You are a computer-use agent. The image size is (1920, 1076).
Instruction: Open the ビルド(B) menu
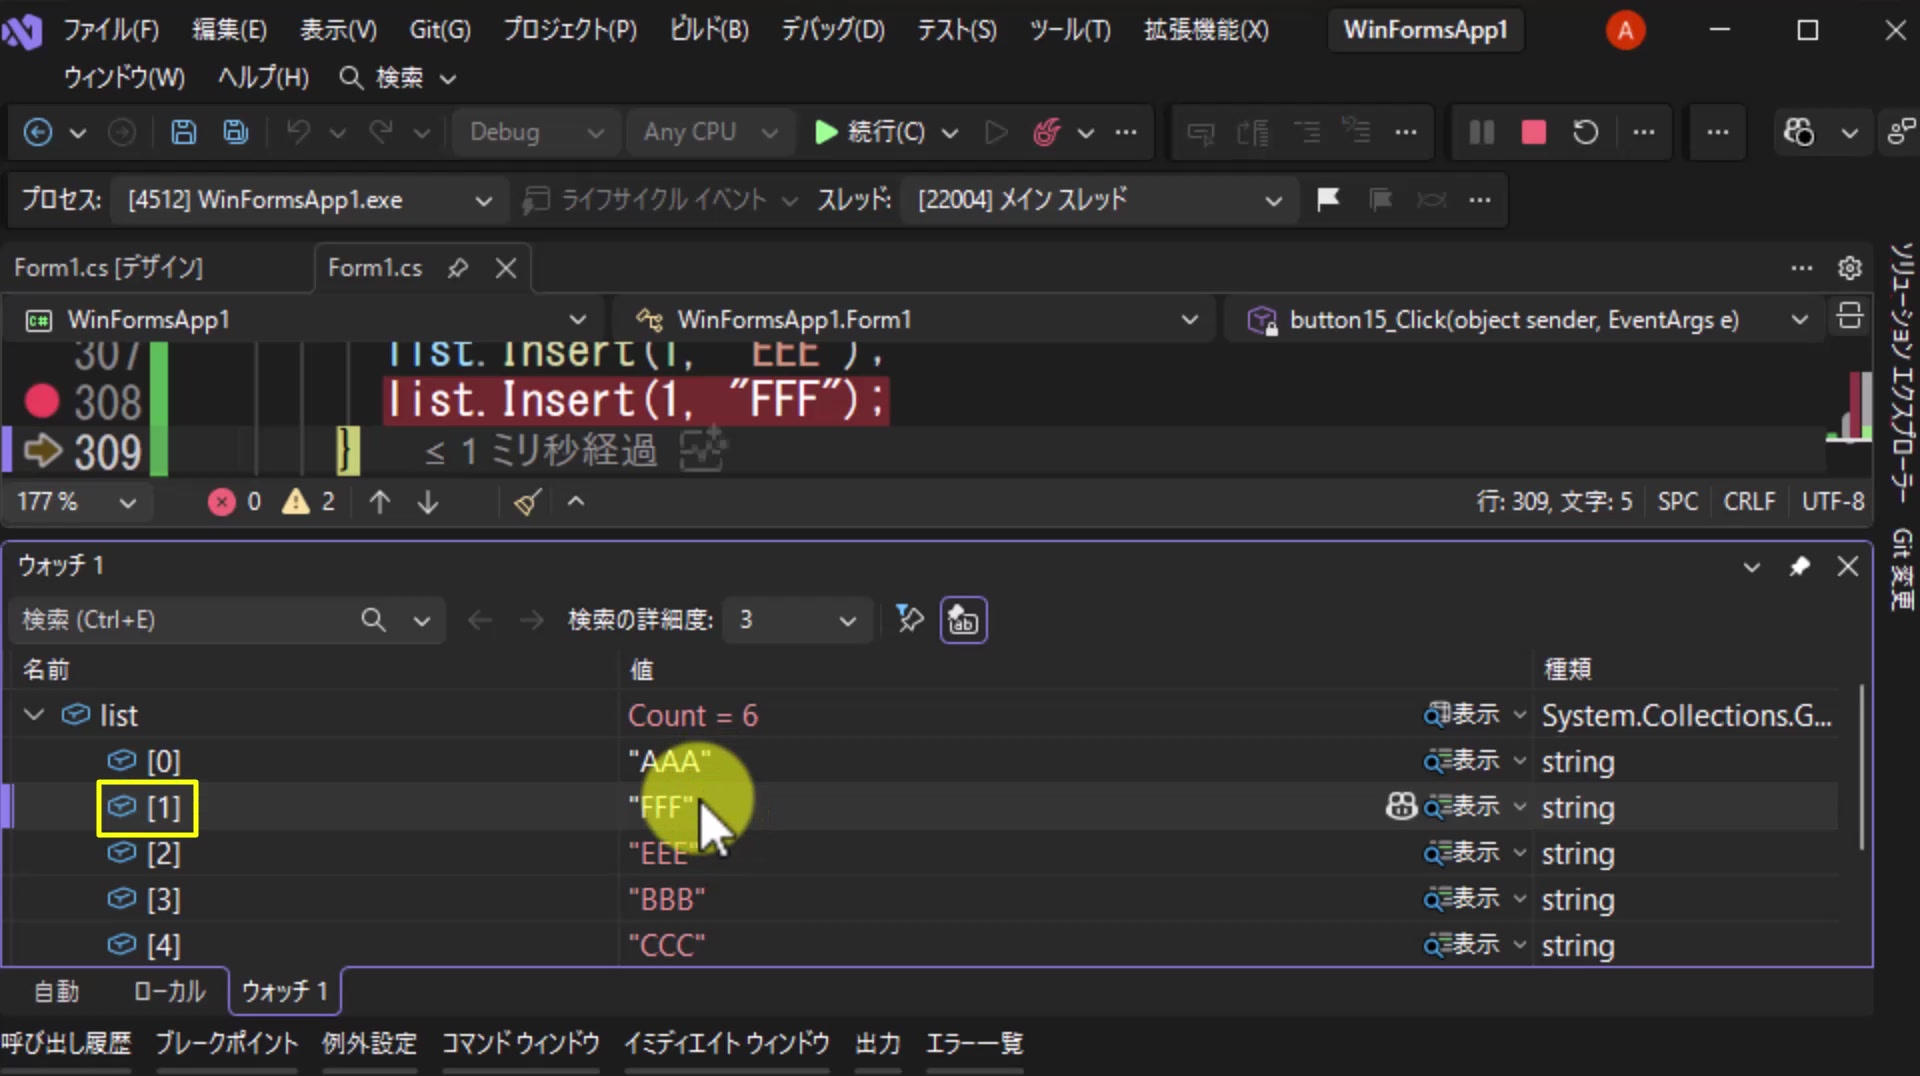pos(709,30)
